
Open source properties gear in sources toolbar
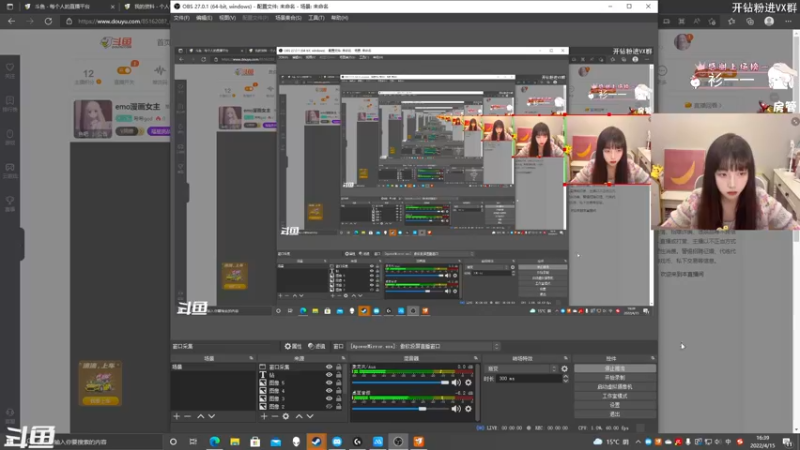pyautogui.click(x=286, y=416)
